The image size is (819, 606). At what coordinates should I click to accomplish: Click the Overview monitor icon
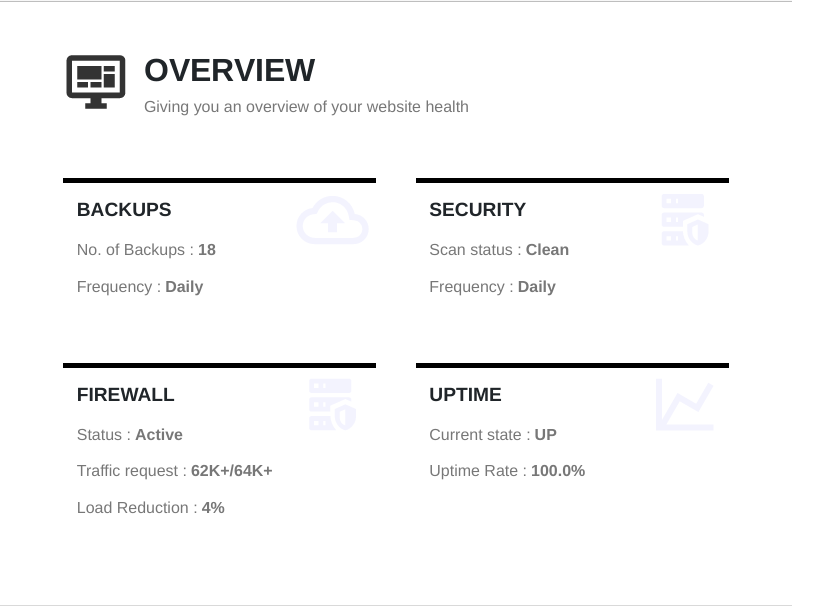[96, 81]
